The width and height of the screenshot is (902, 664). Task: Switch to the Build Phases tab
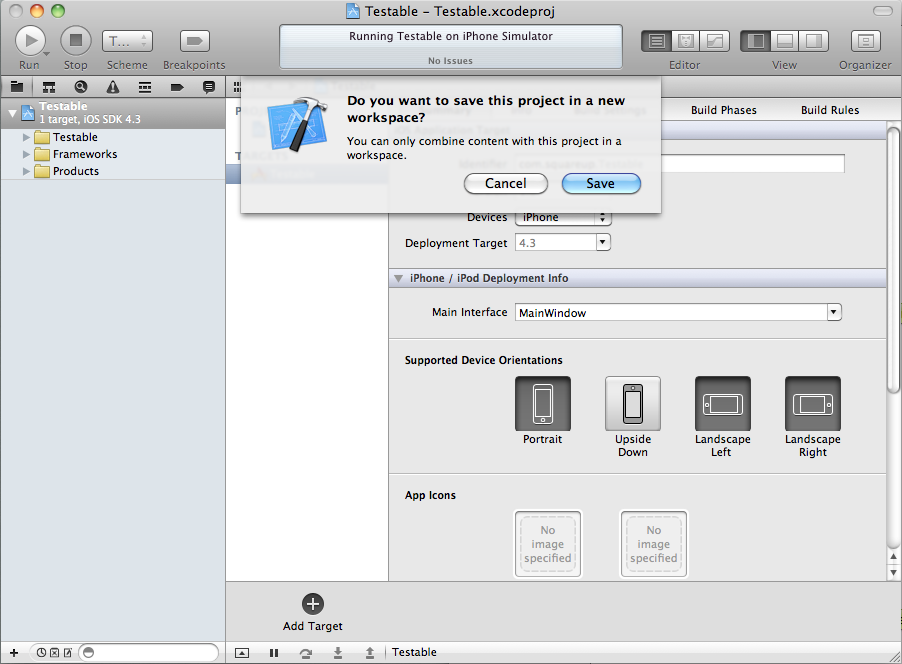coord(723,110)
